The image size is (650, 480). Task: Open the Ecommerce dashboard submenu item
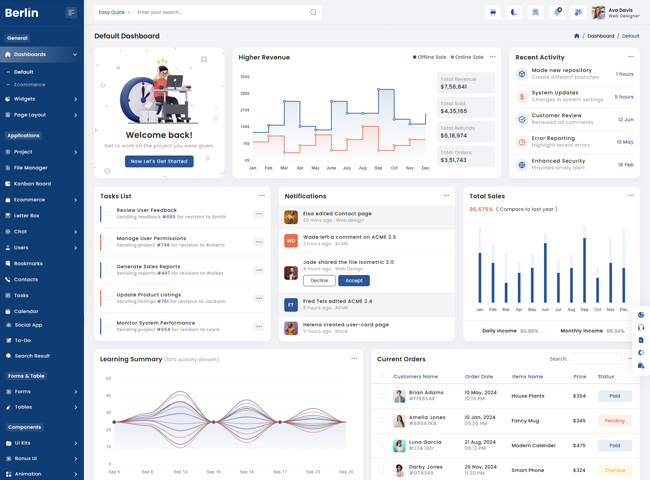tap(29, 85)
